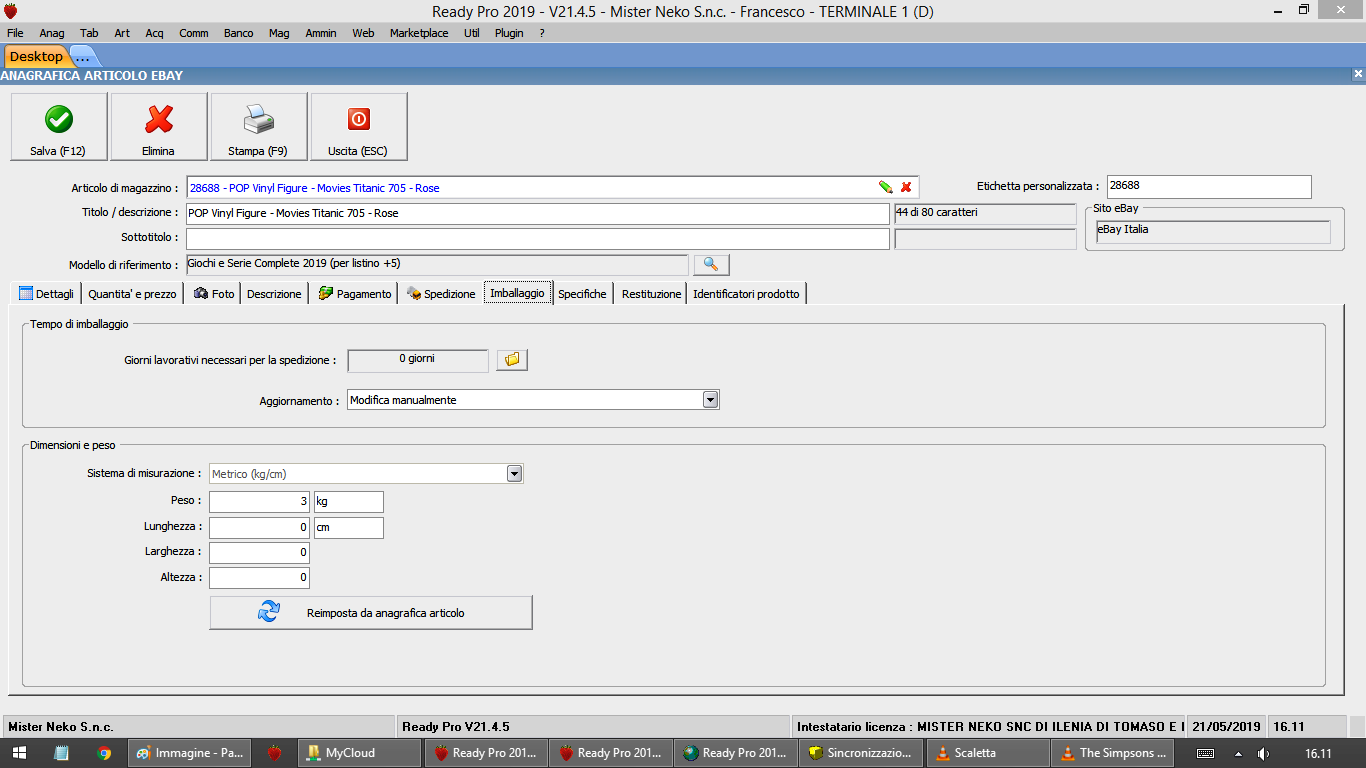Open the folder button beside '0 giorni'
Screen dimensions: 1366x768
512,360
